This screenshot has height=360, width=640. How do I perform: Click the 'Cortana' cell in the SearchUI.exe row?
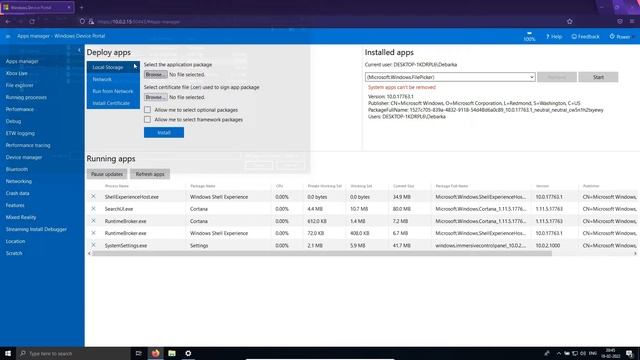[199, 209]
